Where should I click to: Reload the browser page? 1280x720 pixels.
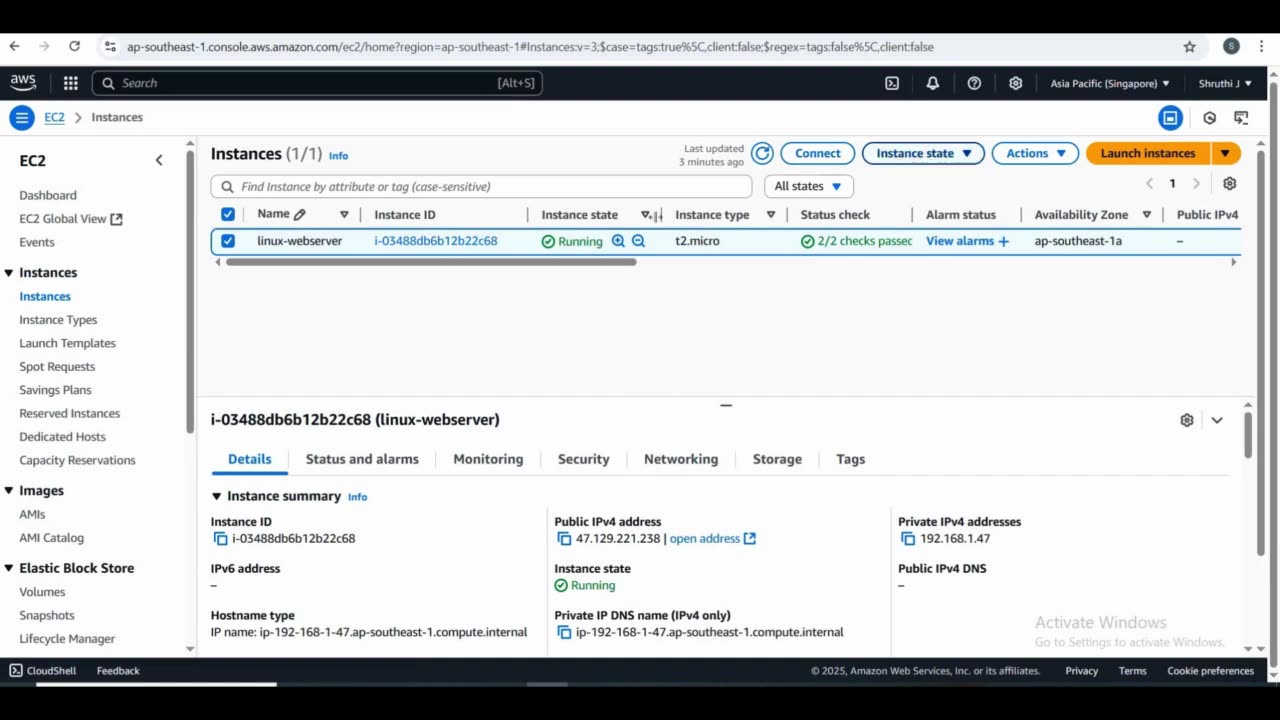tap(74, 46)
